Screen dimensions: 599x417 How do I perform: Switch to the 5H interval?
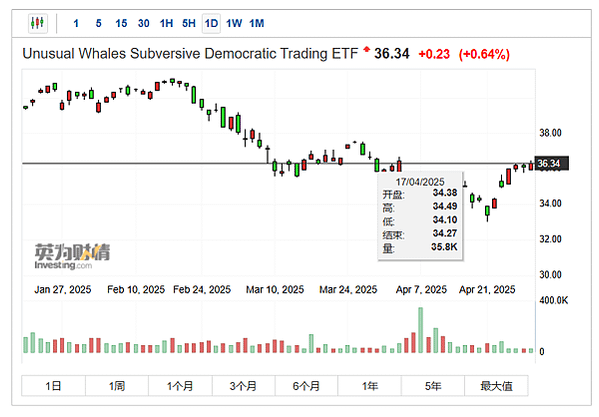pos(189,24)
